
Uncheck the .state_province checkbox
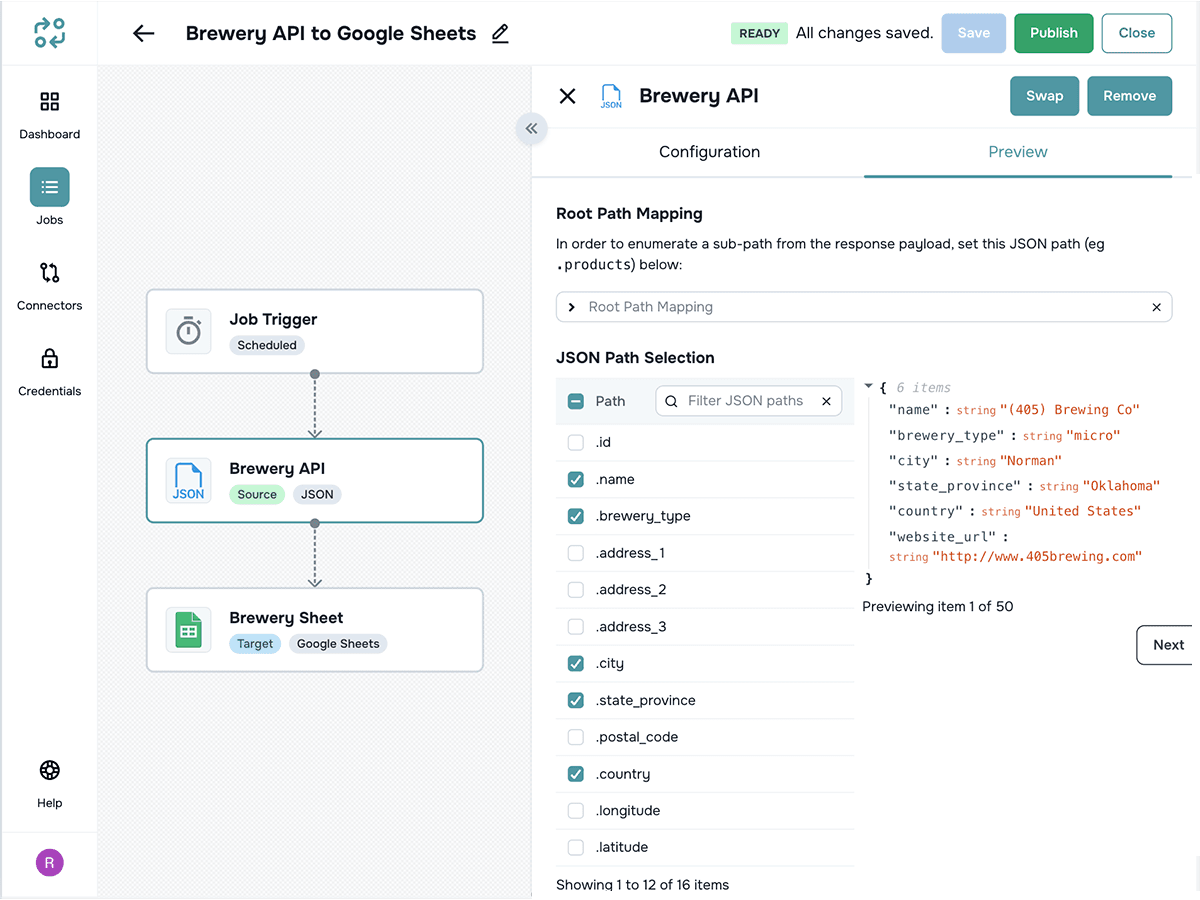(575, 700)
